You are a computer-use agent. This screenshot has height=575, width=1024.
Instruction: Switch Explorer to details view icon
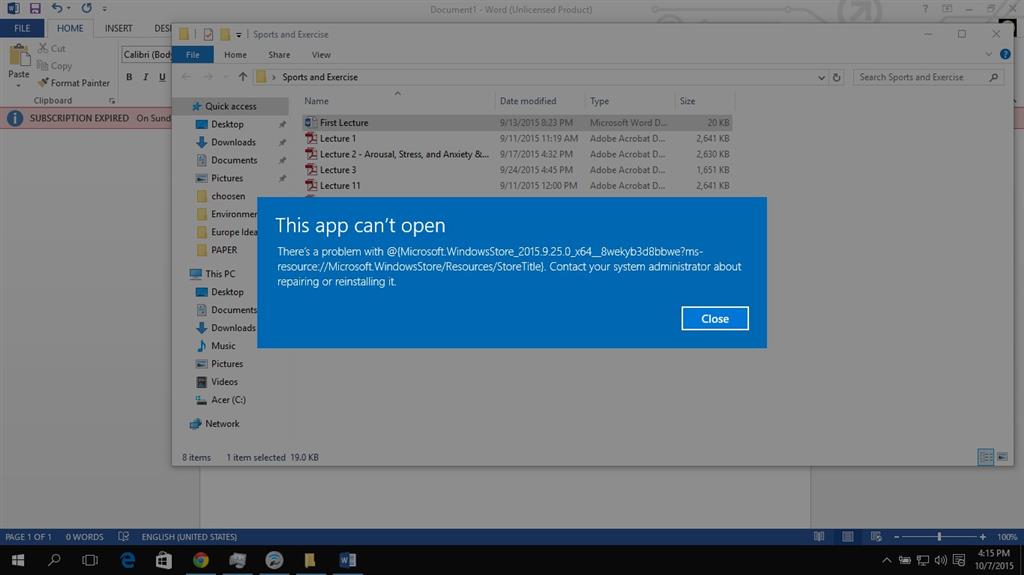pos(985,457)
